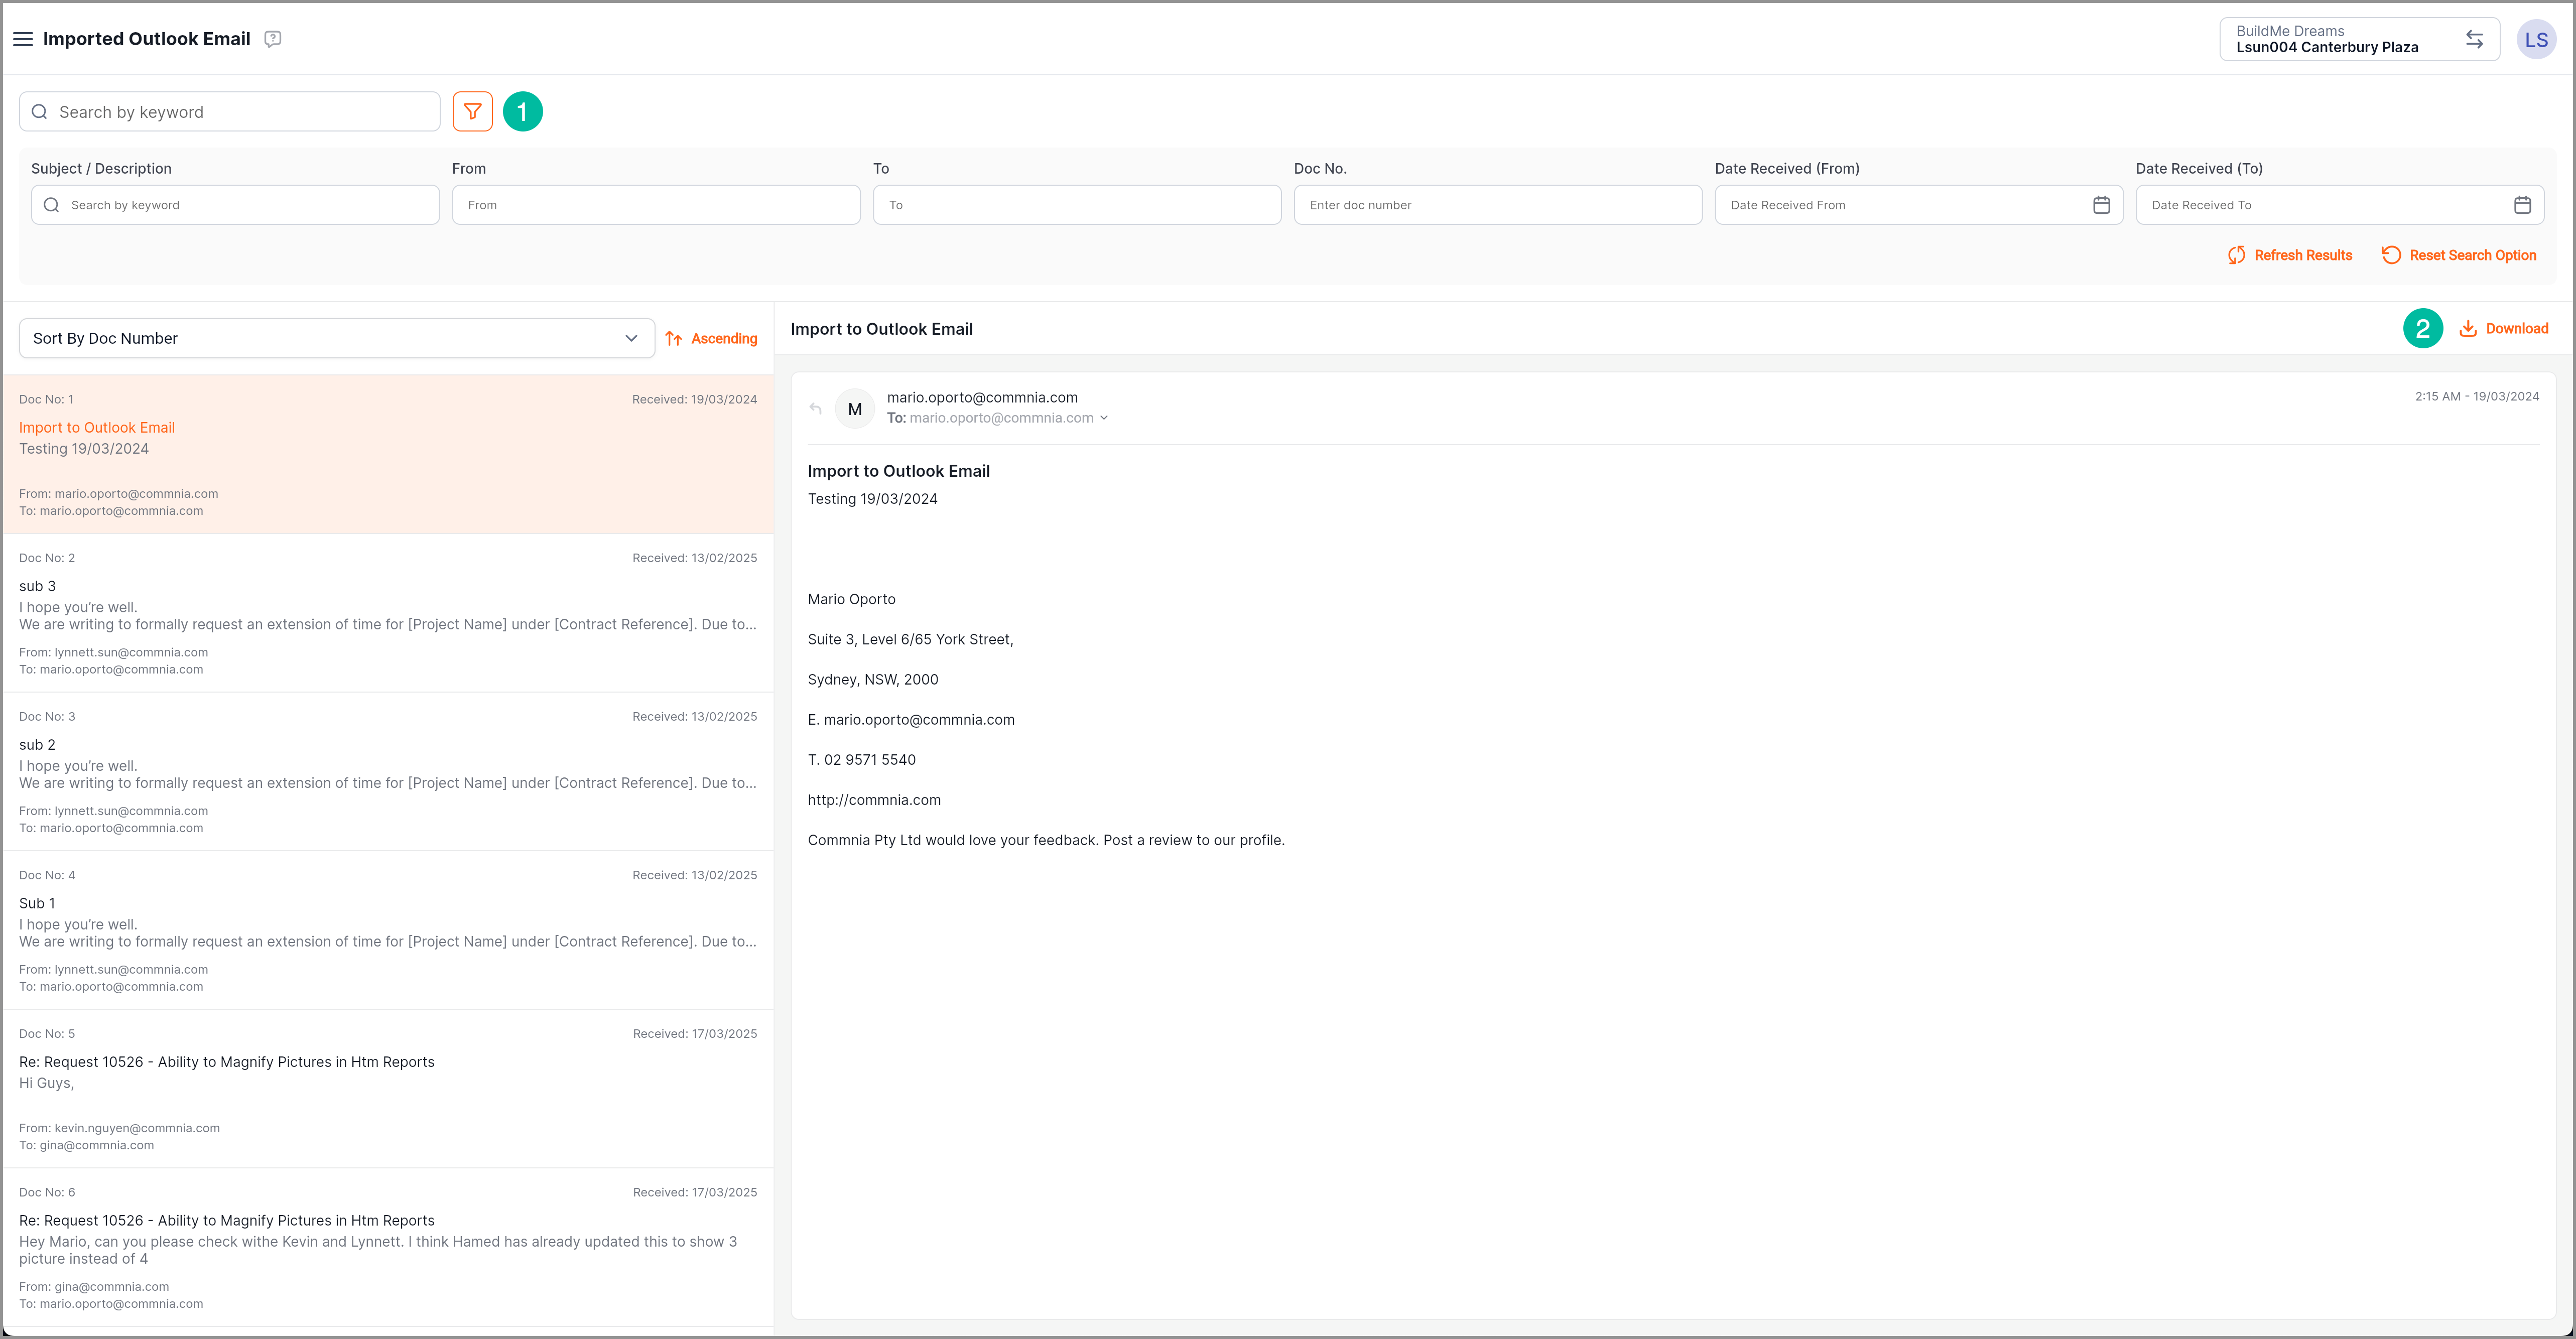Toggle the orange filter funnel button
The width and height of the screenshot is (2576, 1339).
472,112
